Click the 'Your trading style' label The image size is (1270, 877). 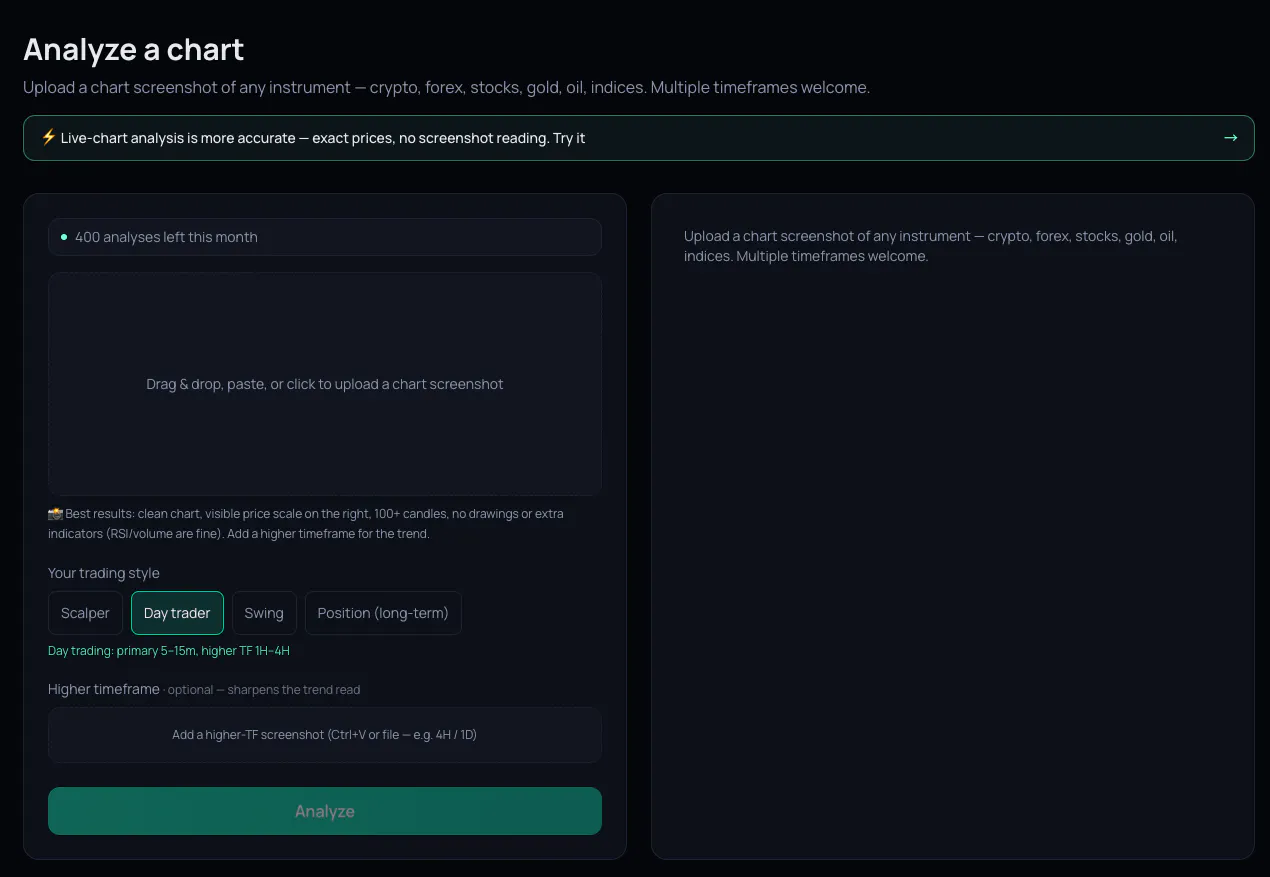tap(104, 573)
